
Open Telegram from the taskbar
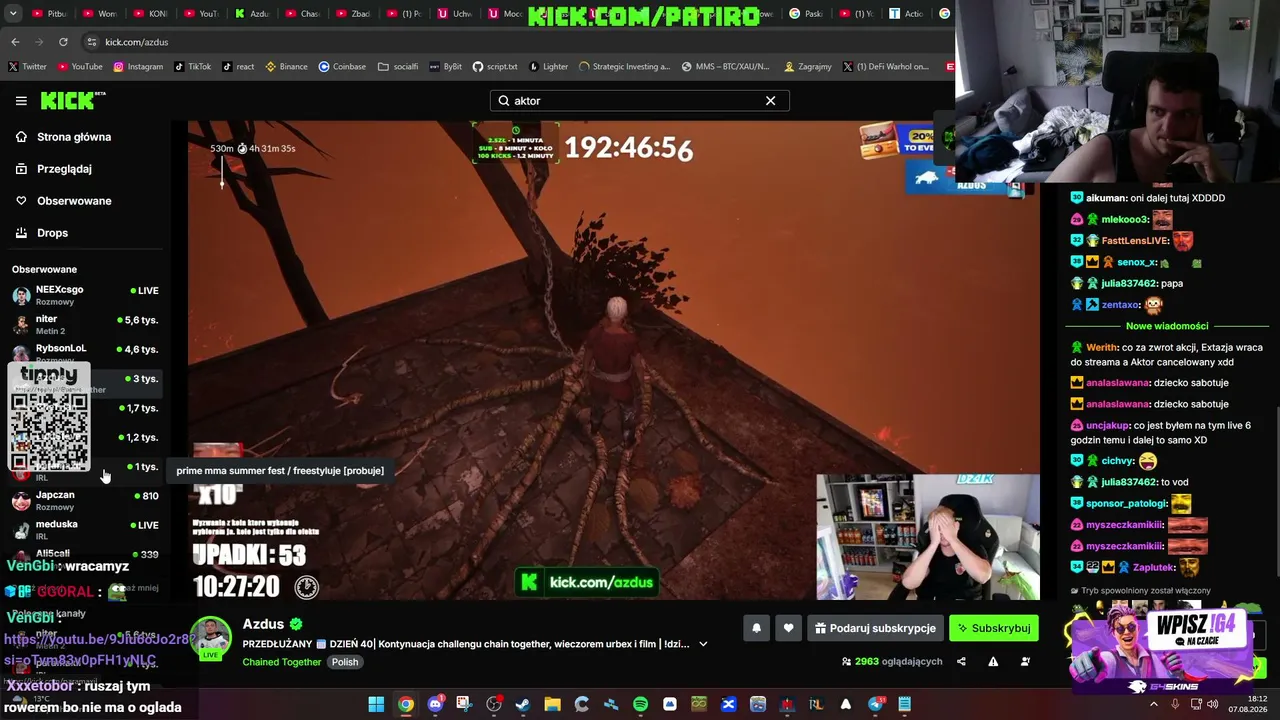(x=876, y=705)
